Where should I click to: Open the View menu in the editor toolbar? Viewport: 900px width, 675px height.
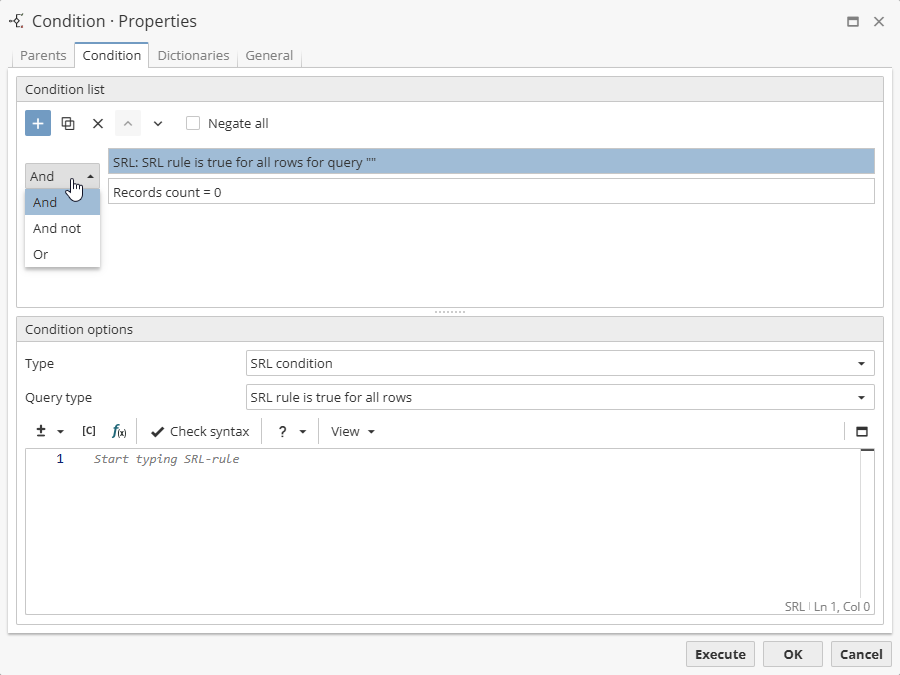pos(349,431)
